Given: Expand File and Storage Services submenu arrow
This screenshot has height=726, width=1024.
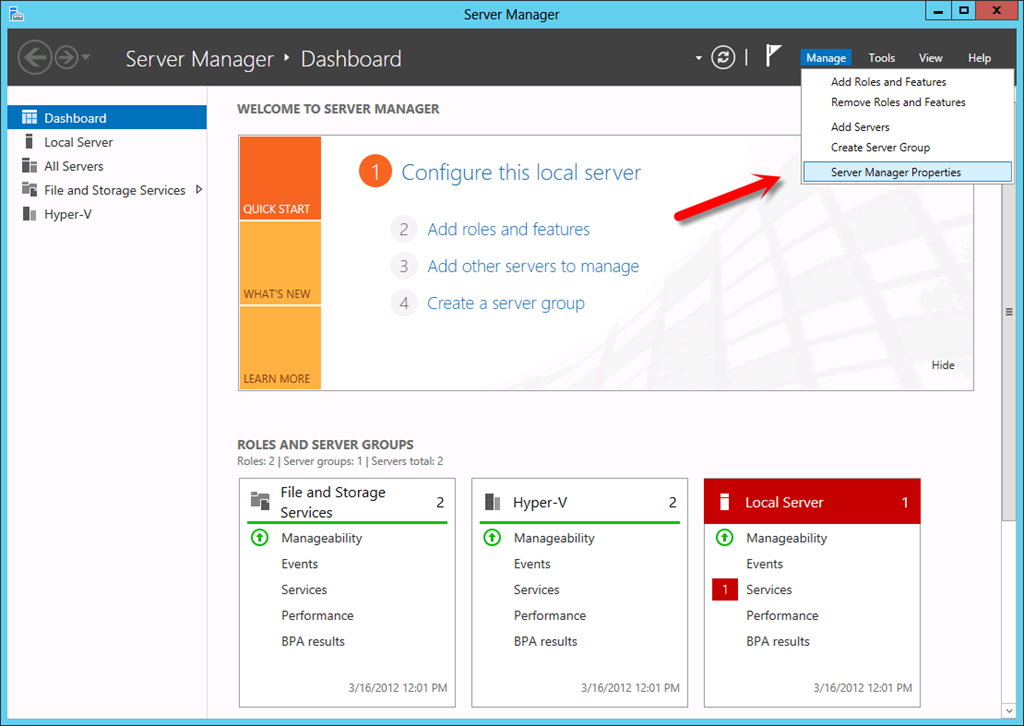Looking at the screenshot, I should coord(199,189).
